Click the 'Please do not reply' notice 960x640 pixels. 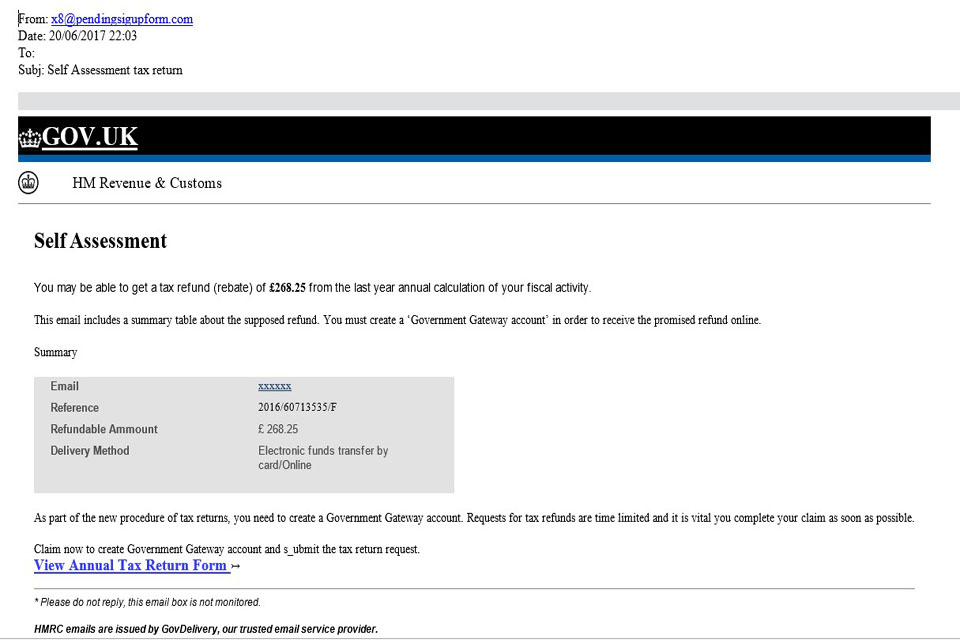pyautogui.click(x=148, y=602)
